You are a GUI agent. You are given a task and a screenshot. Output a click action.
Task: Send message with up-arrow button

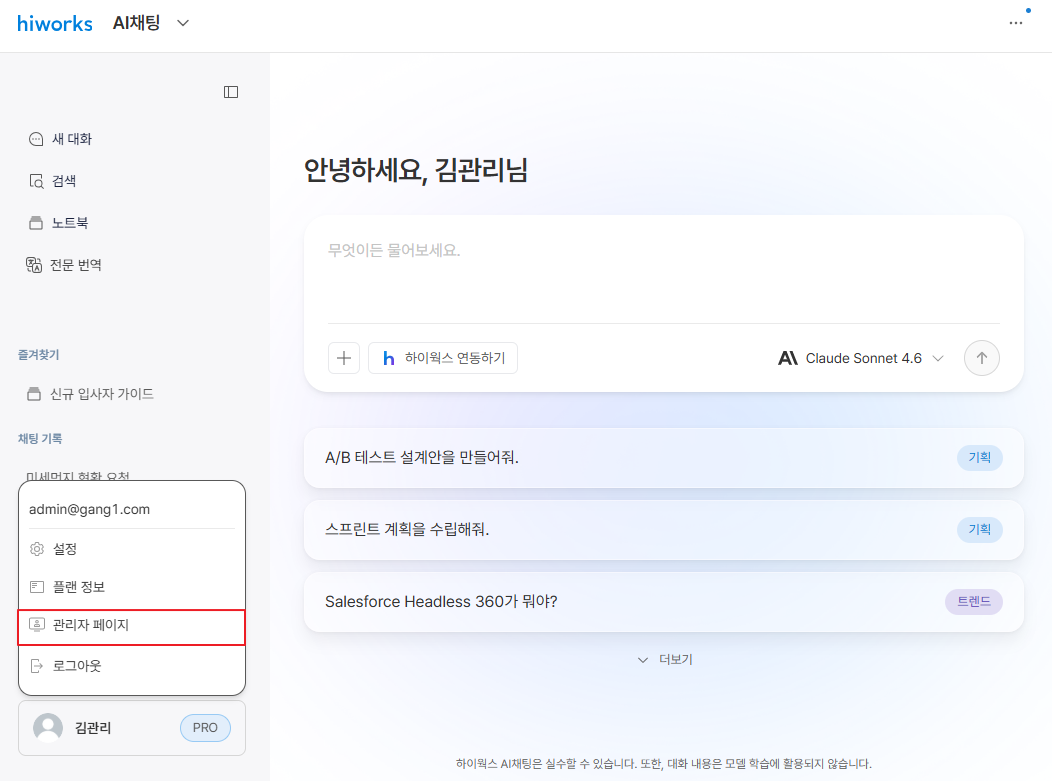982,358
